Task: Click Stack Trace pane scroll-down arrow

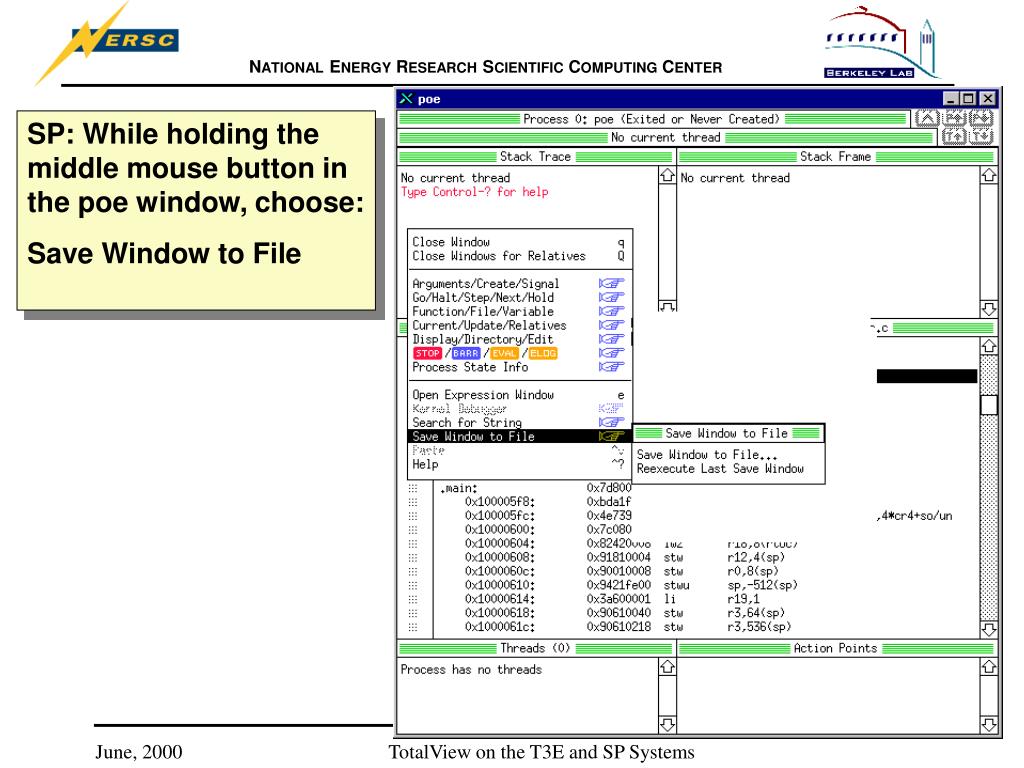Action: click(667, 306)
